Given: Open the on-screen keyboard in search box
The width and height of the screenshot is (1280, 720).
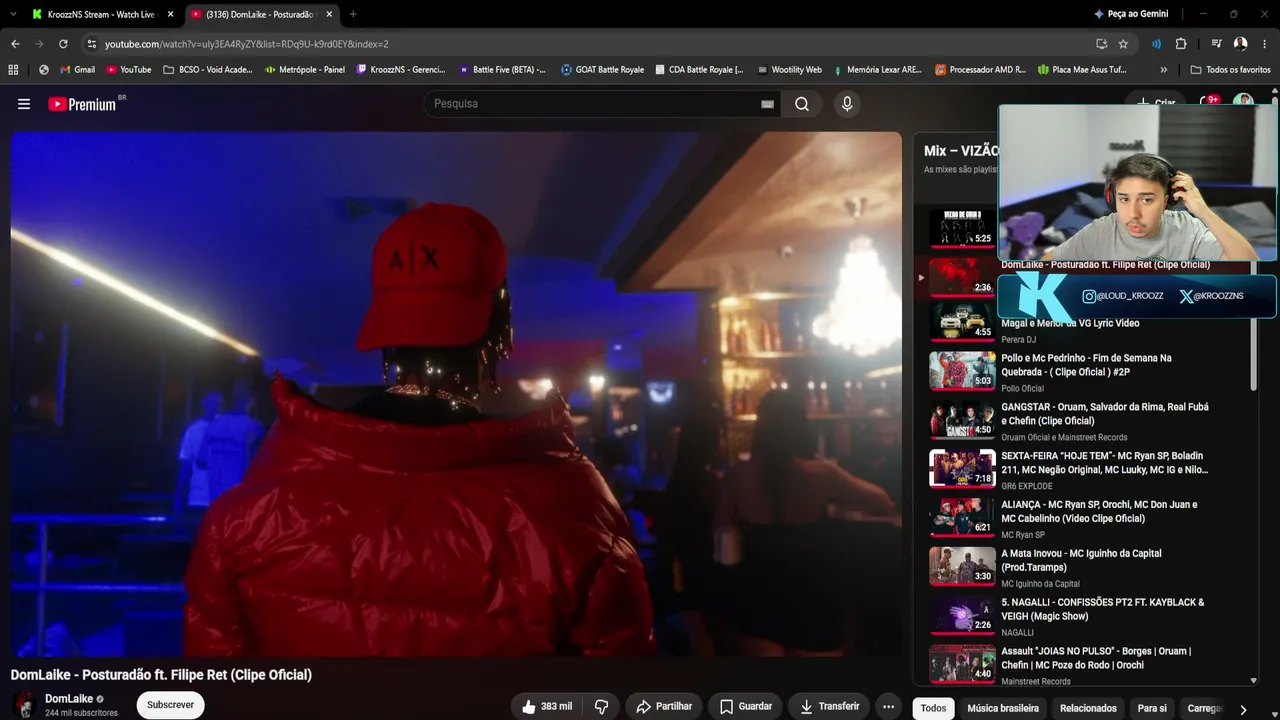Looking at the screenshot, I should 767,104.
